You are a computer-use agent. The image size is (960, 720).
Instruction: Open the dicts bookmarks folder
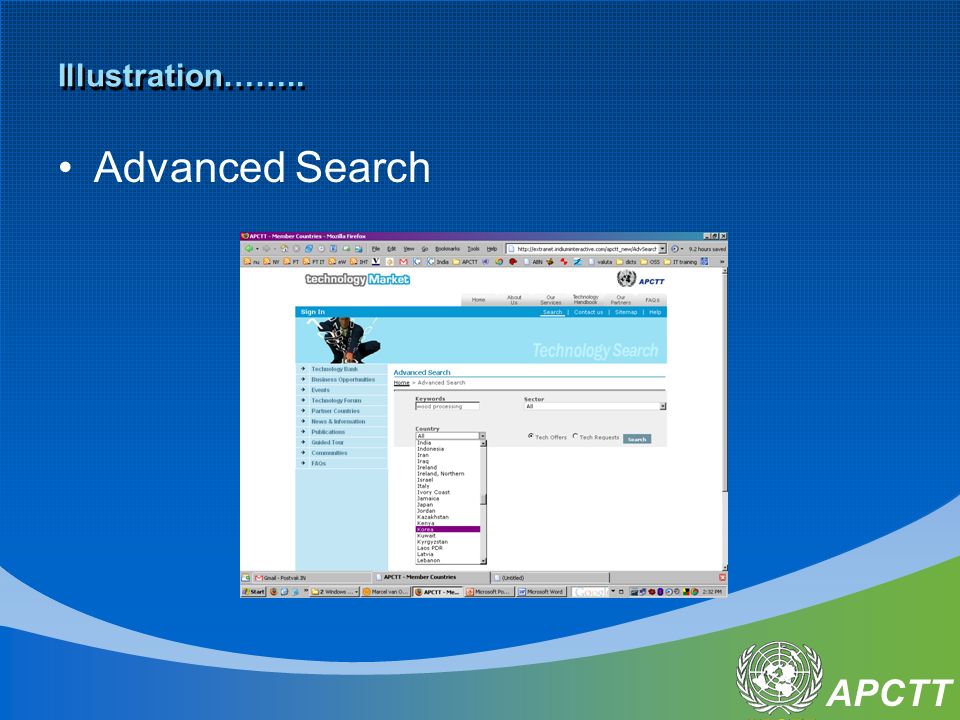click(x=626, y=261)
